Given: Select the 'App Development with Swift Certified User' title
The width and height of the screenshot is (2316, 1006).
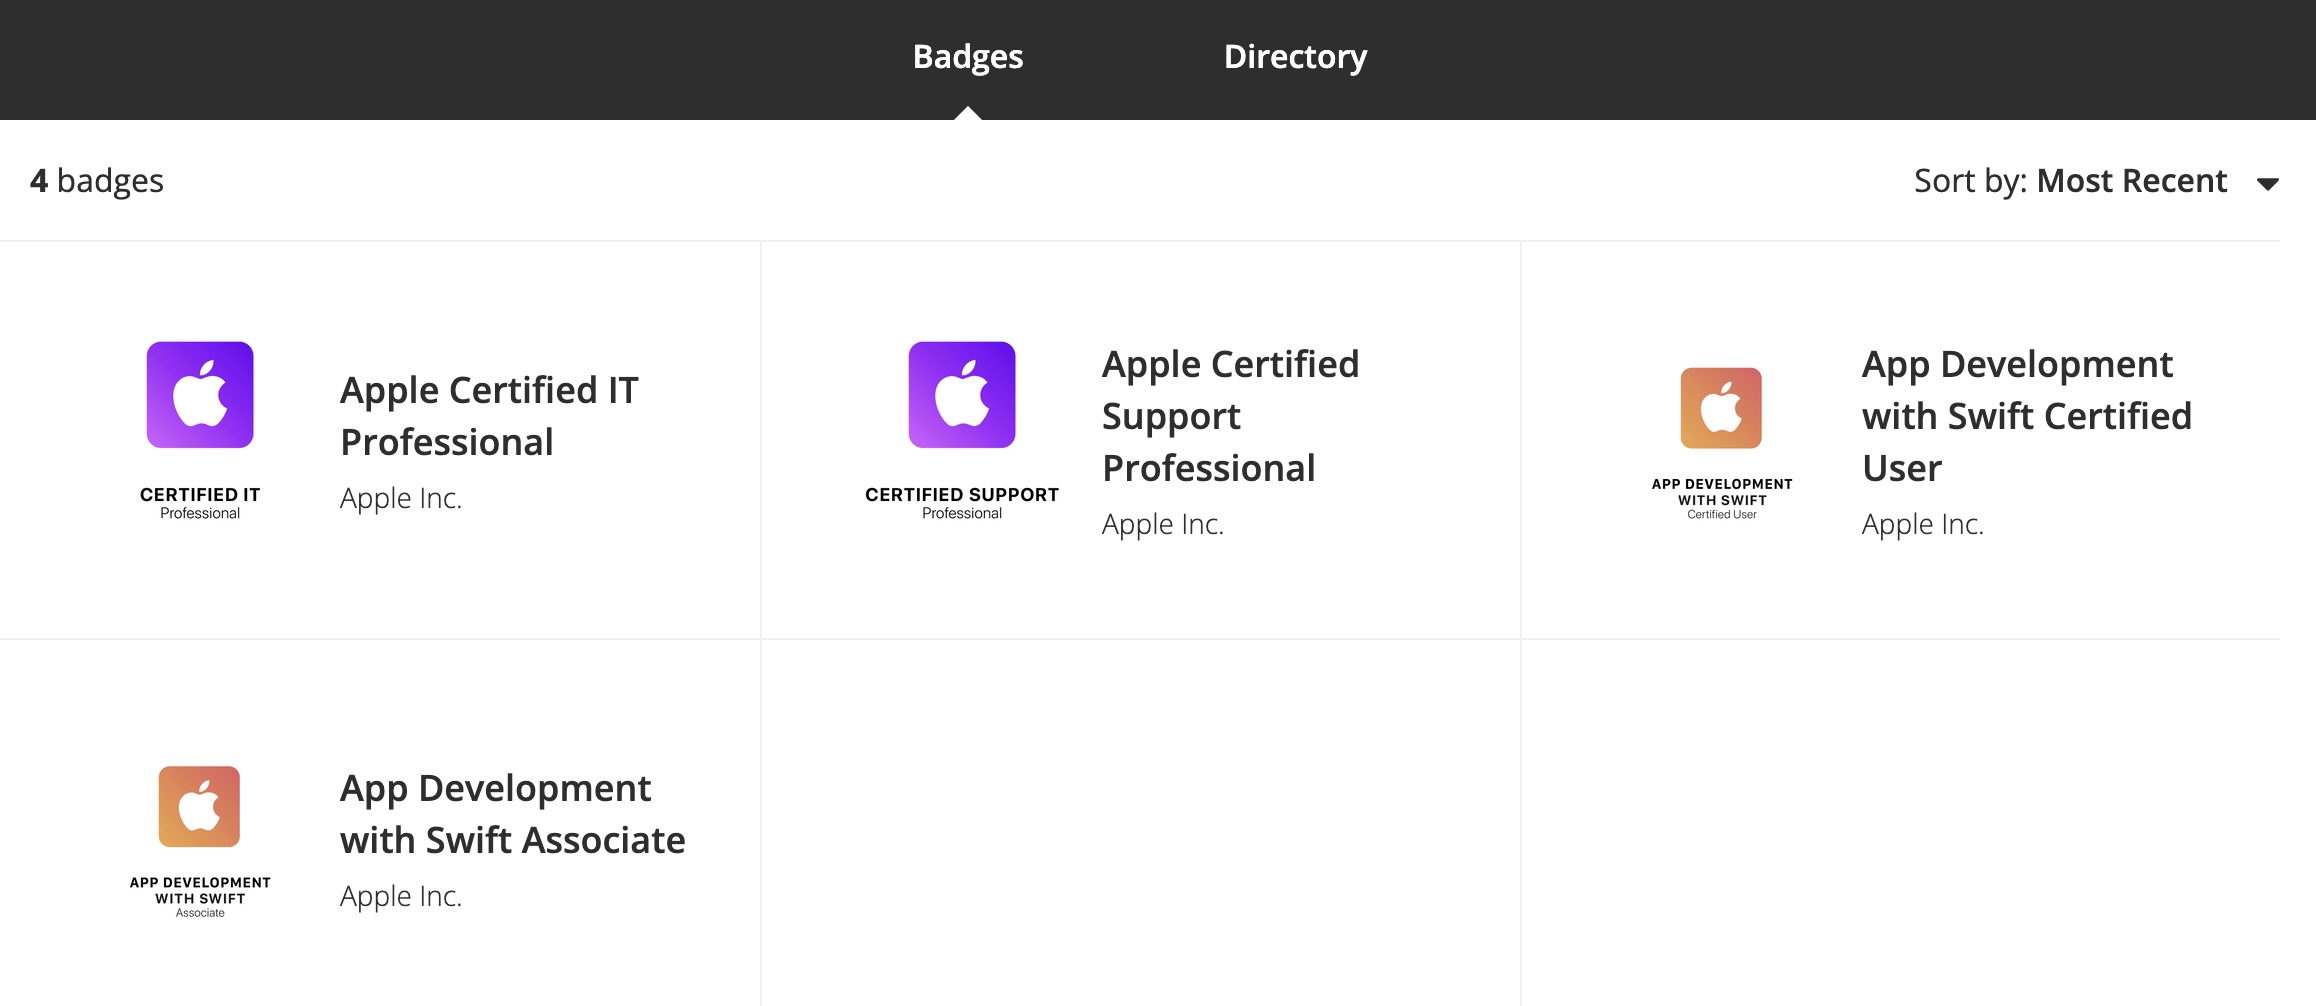Looking at the screenshot, I should coord(2026,416).
